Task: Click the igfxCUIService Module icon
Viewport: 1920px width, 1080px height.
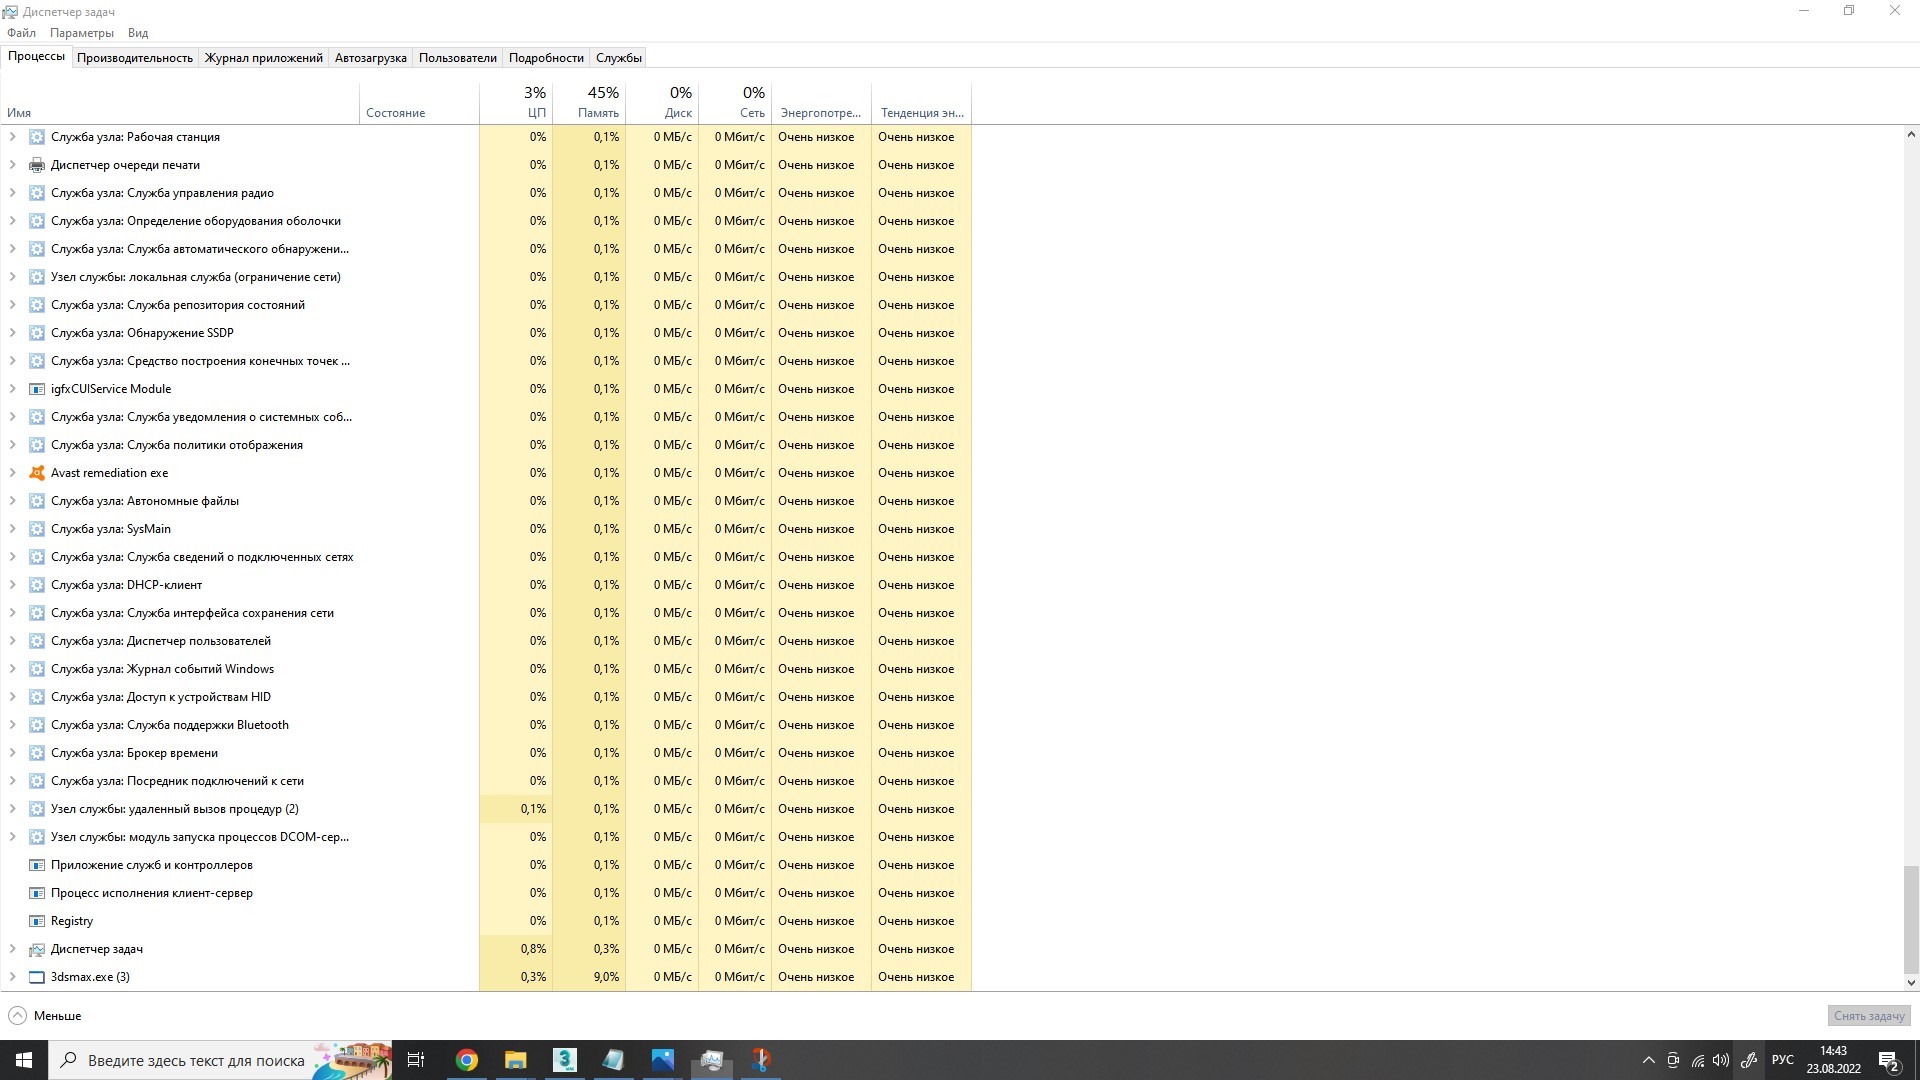Action: (37, 389)
